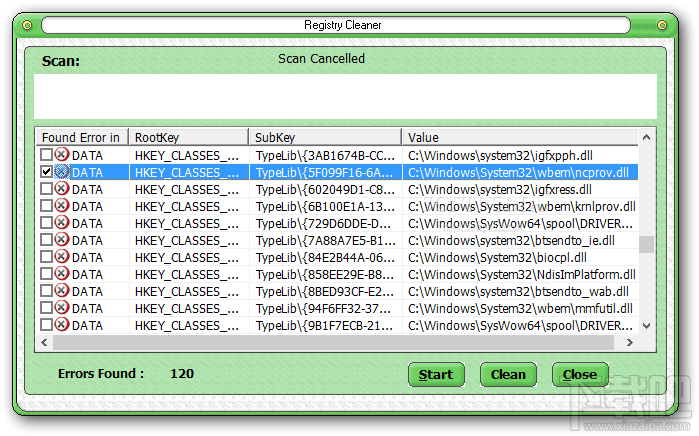699x436 pixels.
Task: Click the yellow round button left of the title bar
Action: pyautogui.click(x=27, y=25)
